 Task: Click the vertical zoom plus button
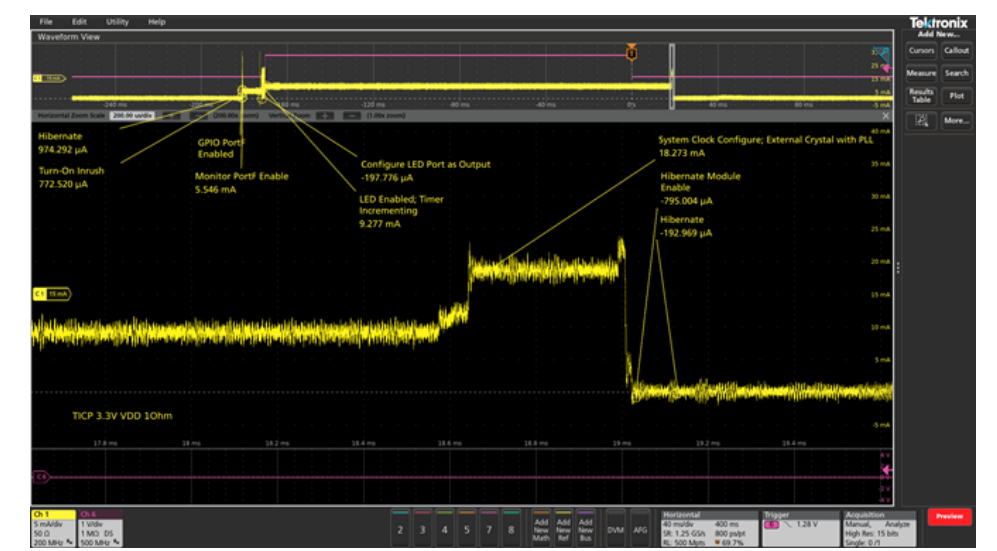click(x=325, y=116)
